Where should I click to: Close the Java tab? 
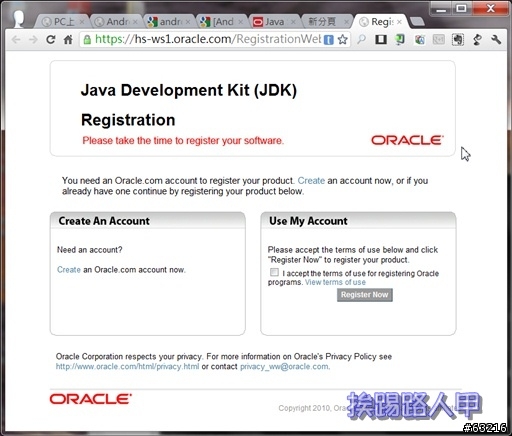click(x=293, y=22)
